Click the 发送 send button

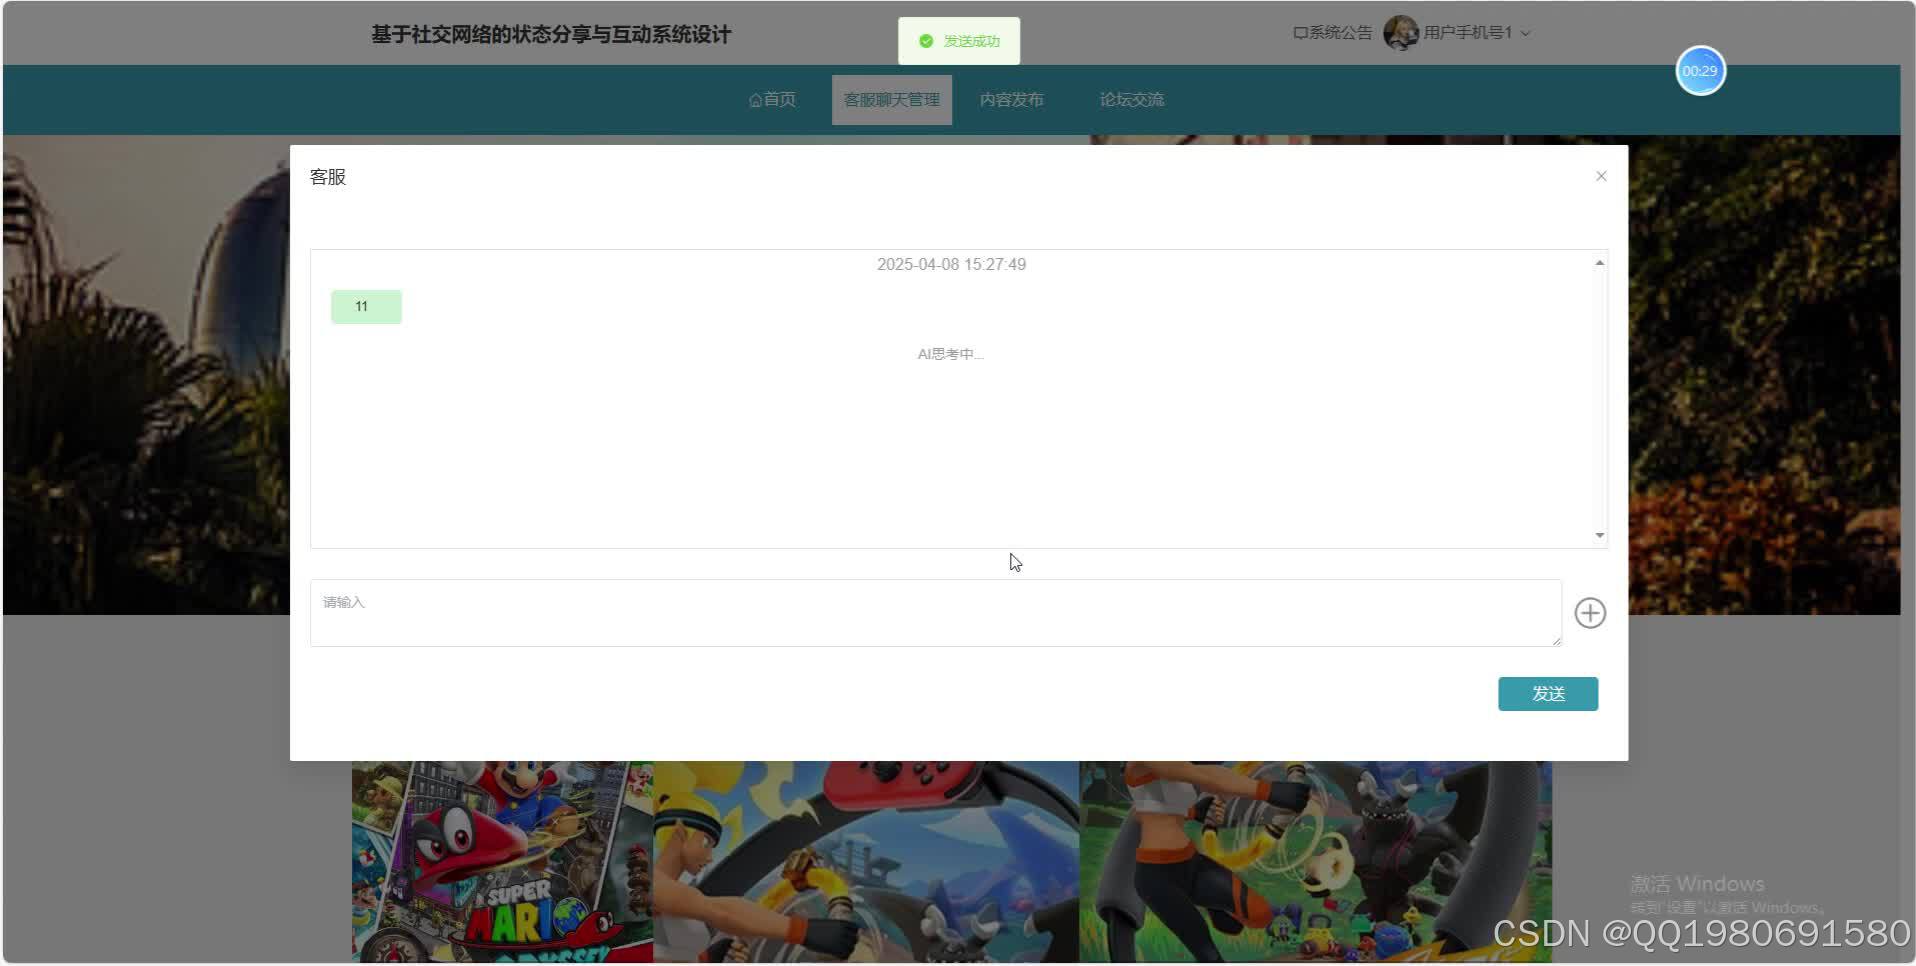(1547, 693)
